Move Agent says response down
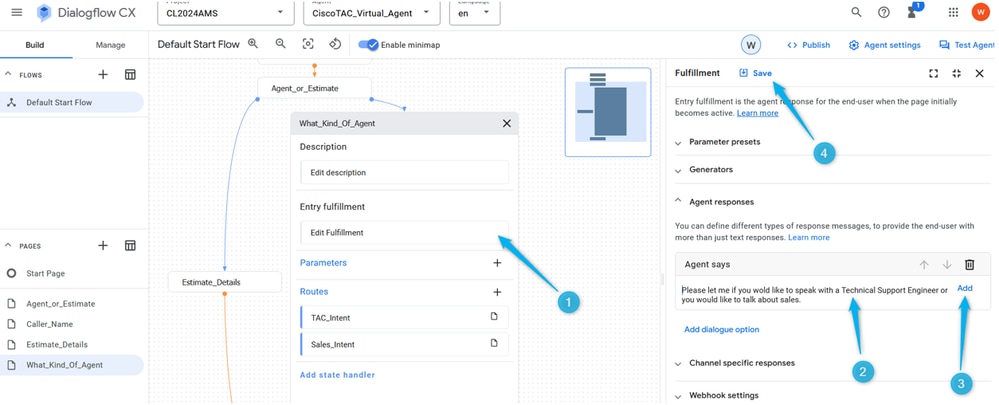Image resolution: width=999 pixels, height=405 pixels. coord(947,264)
